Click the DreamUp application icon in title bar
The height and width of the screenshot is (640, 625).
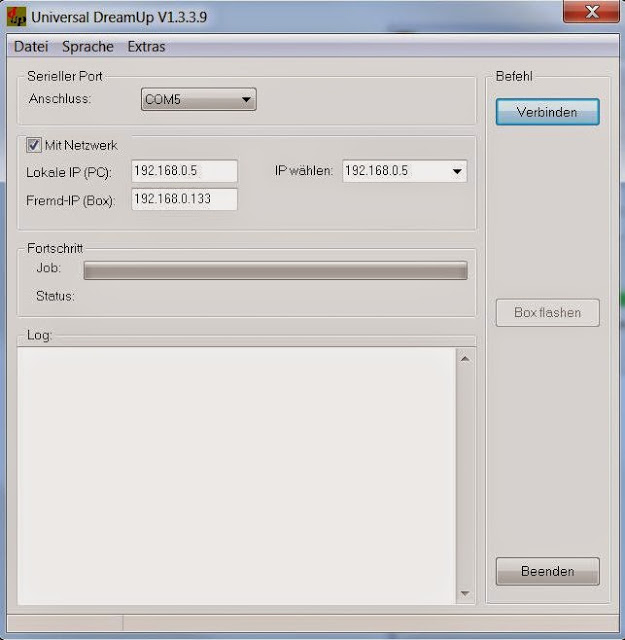17,17
